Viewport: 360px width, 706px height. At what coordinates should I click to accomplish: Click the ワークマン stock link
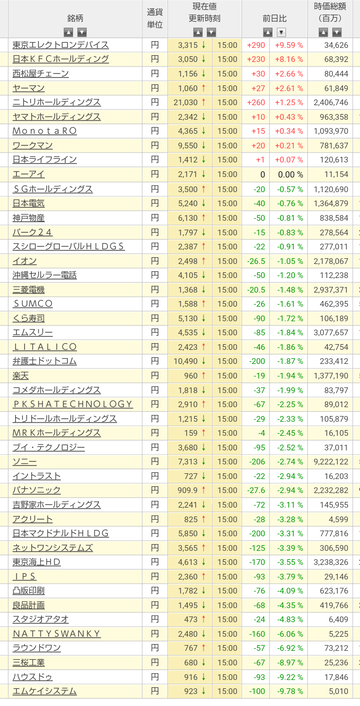[x=32, y=145]
